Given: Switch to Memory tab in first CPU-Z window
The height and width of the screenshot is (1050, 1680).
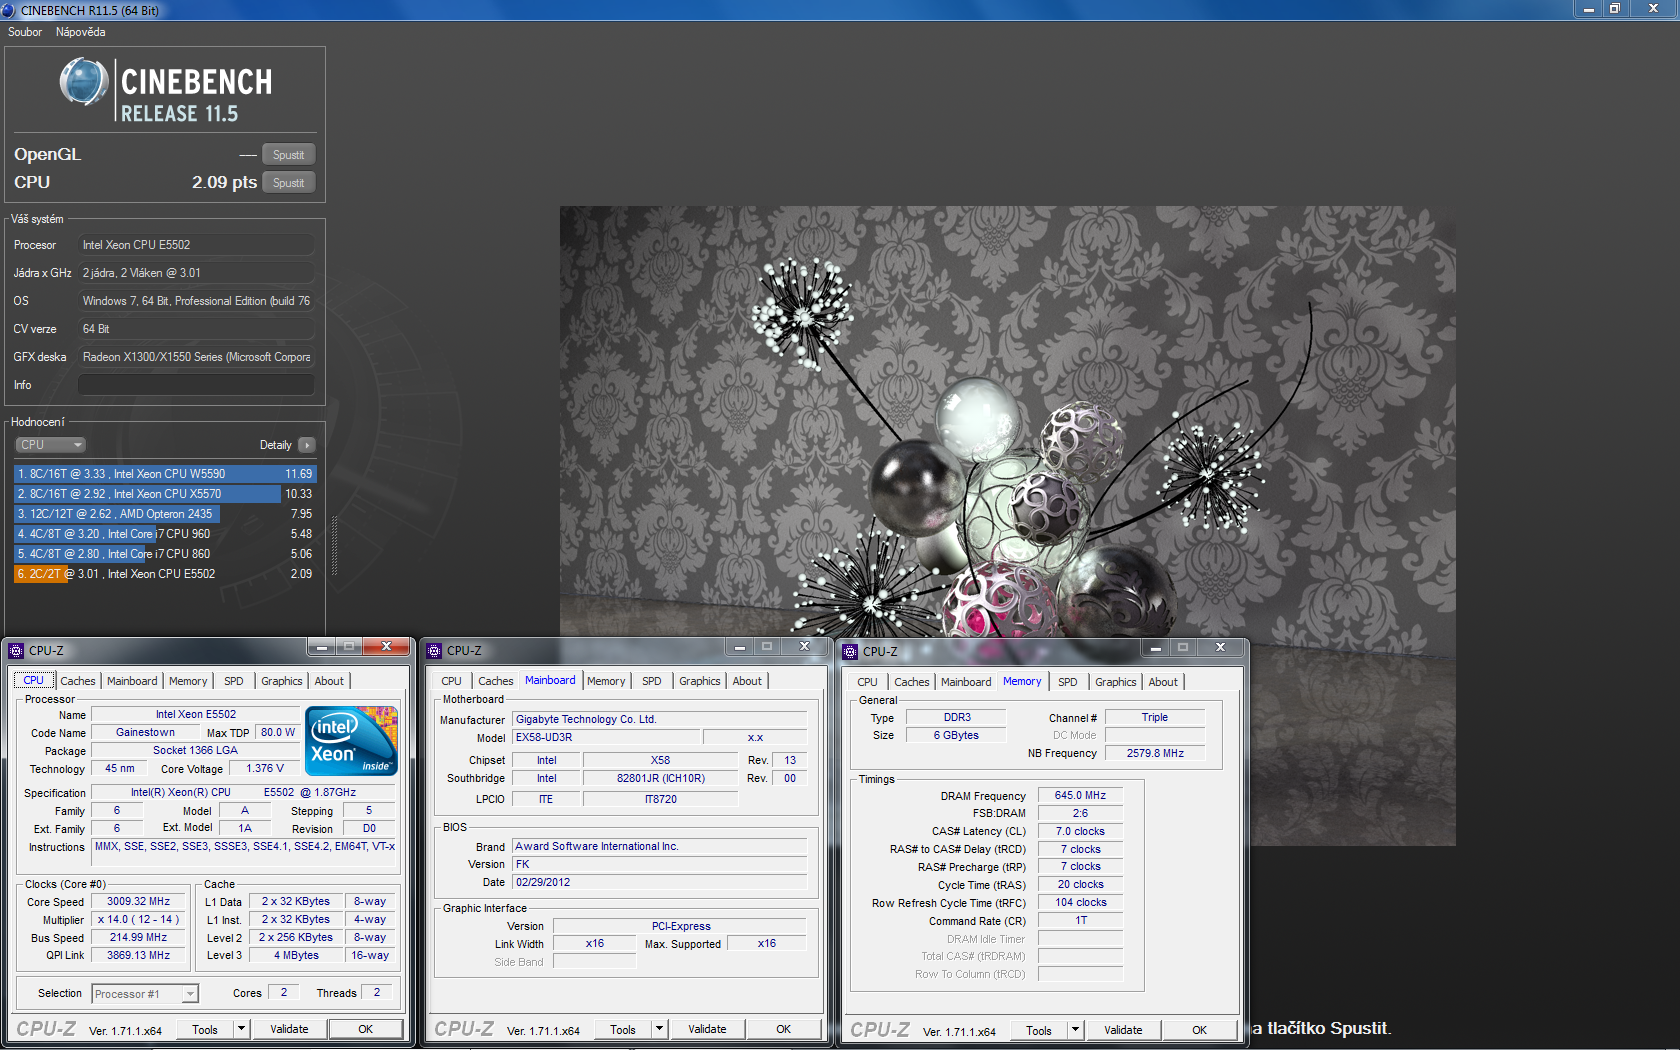Looking at the screenshot, I should click(x=188, y=681).
